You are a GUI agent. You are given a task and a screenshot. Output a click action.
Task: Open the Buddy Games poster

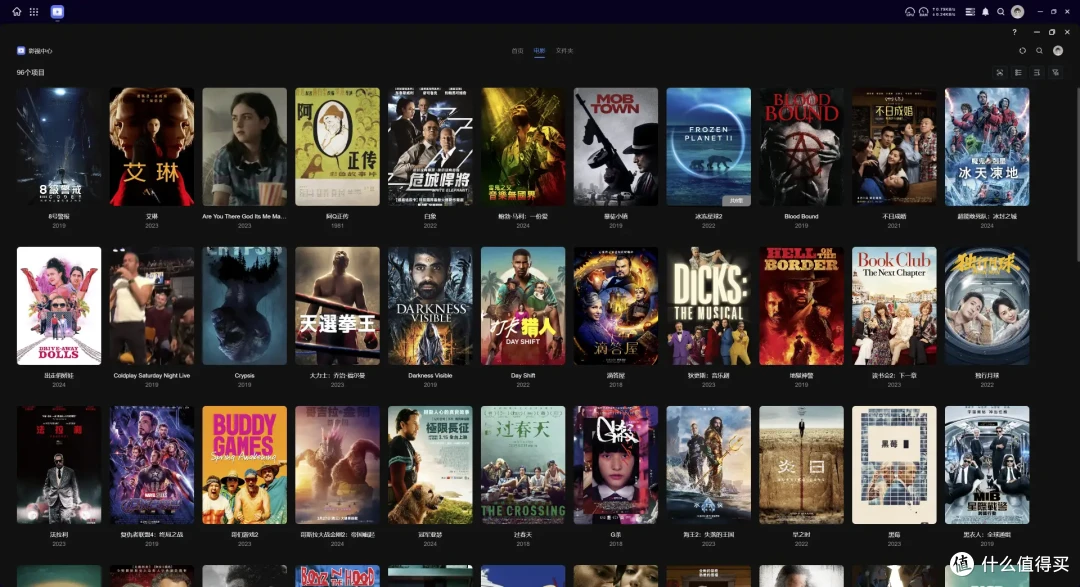tap(245, 465)
